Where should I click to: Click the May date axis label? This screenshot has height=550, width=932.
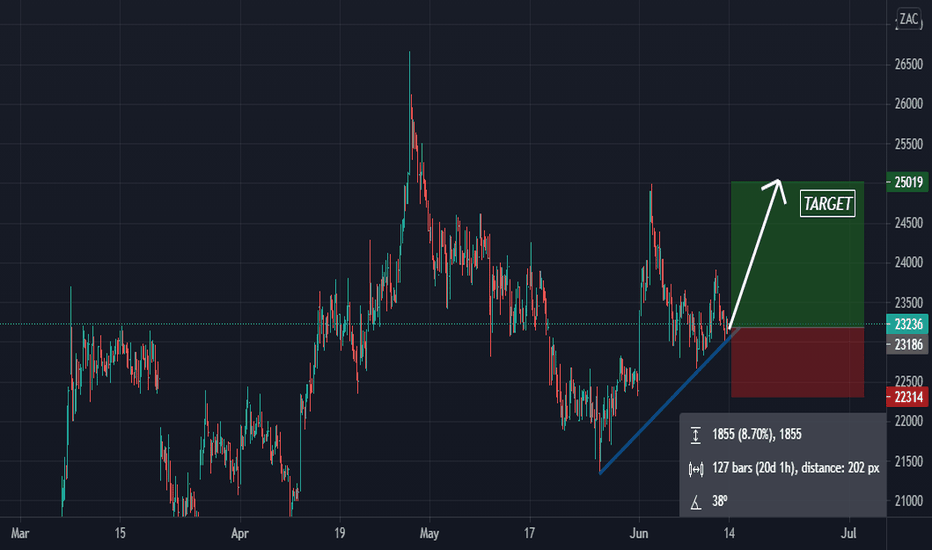tap(429, 533)
